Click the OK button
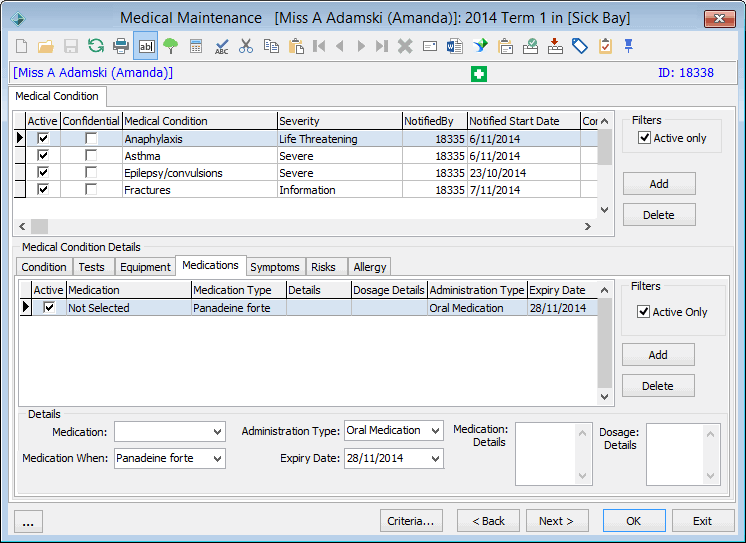Image resolution: width=746 pixels, height=543 pixels. tap(634, 521)
